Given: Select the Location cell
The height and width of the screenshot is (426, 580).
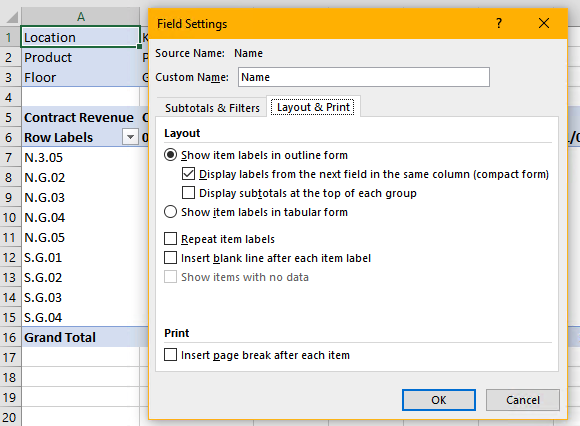Looking at the screenshot, I should click(x=81, y=37).
